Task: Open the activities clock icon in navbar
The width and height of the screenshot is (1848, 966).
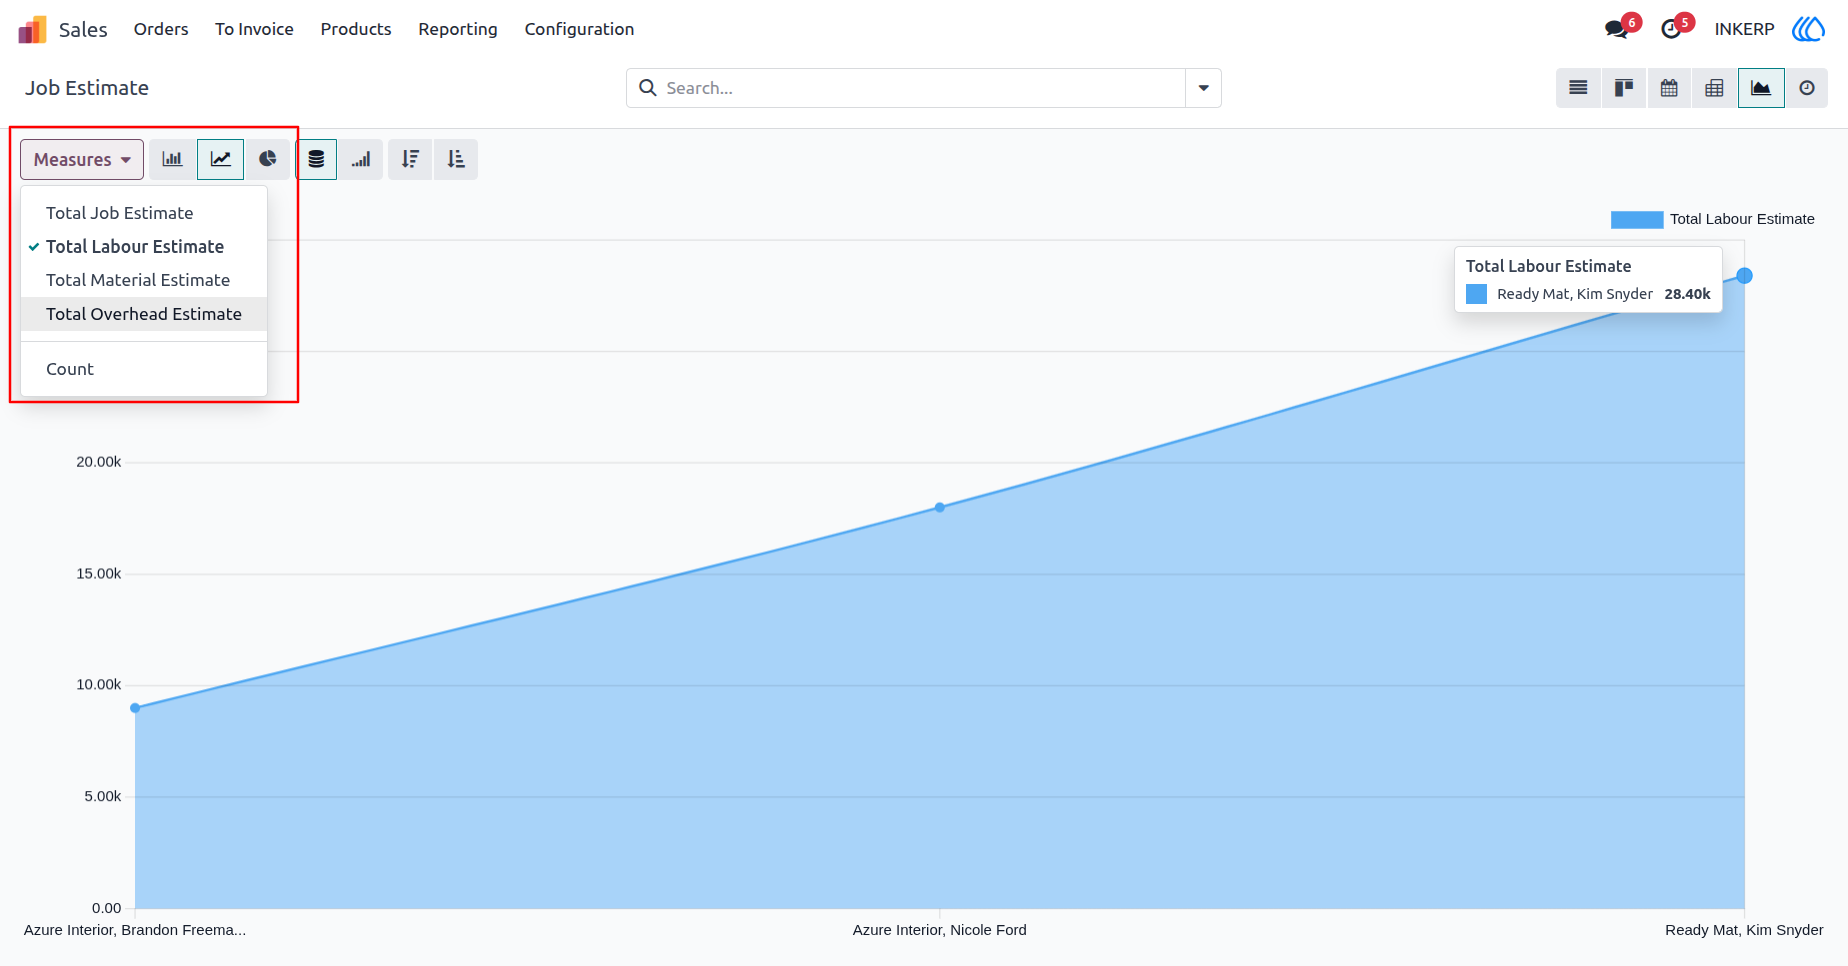Action: [1671, 29]
